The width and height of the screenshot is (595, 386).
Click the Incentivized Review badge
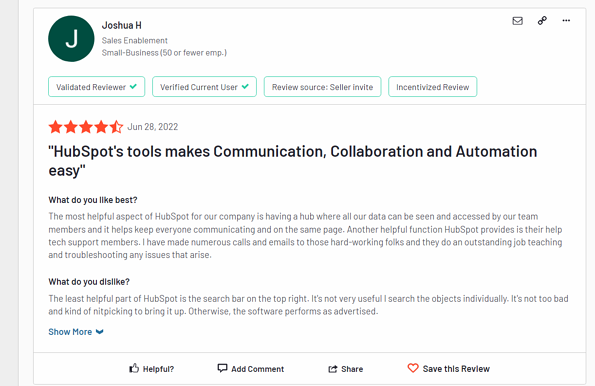click(x=433, y=87)
